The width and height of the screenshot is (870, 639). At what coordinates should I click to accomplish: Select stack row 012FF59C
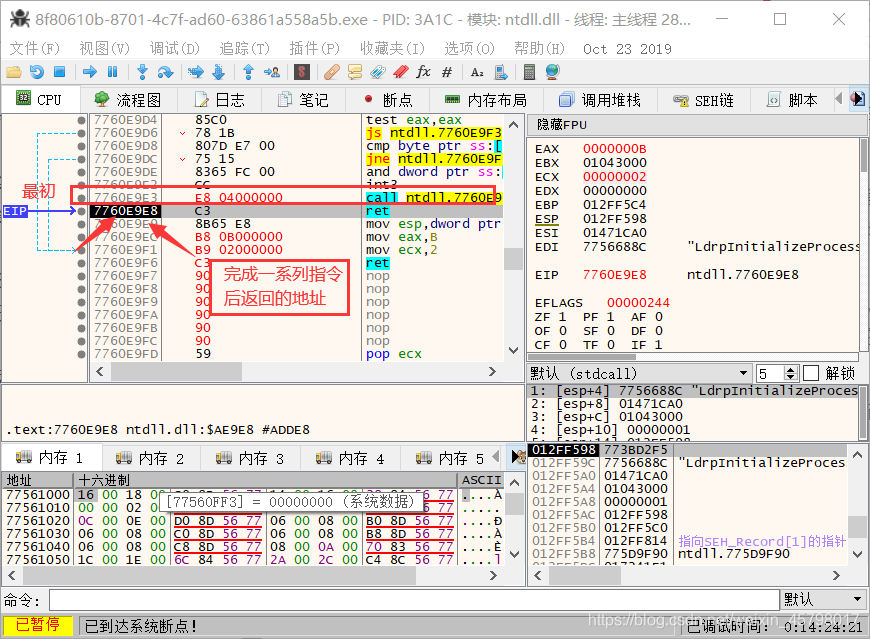688,463
